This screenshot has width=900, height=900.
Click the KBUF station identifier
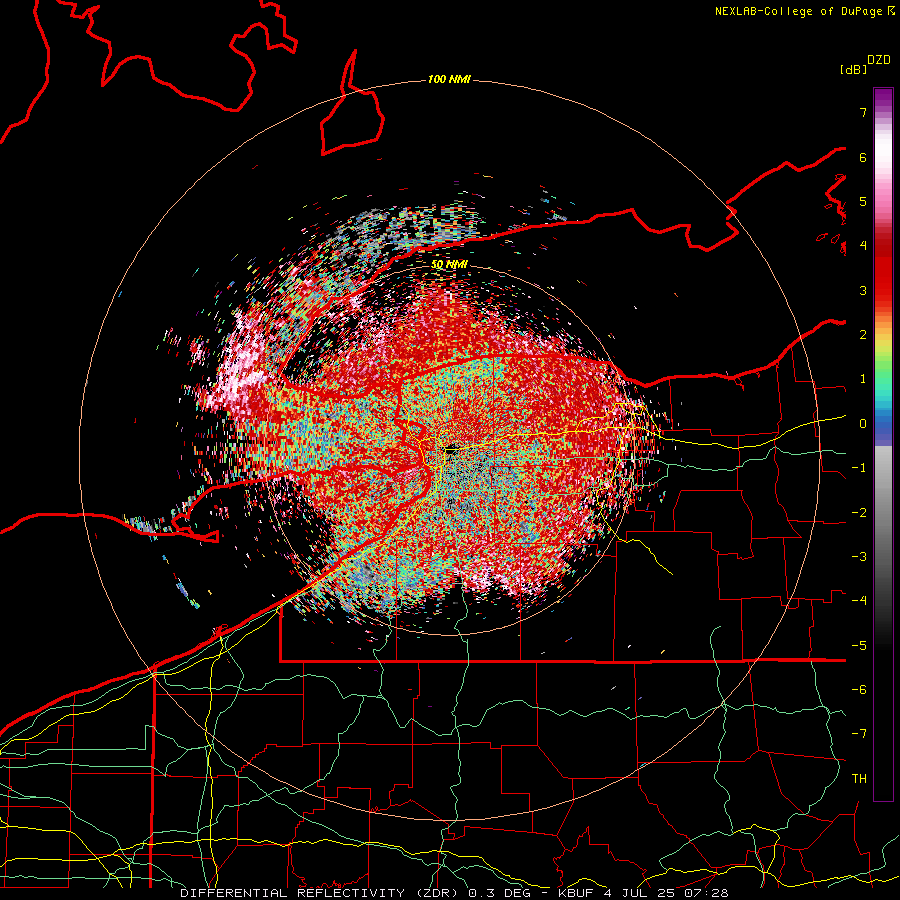(x=576, y=893)
